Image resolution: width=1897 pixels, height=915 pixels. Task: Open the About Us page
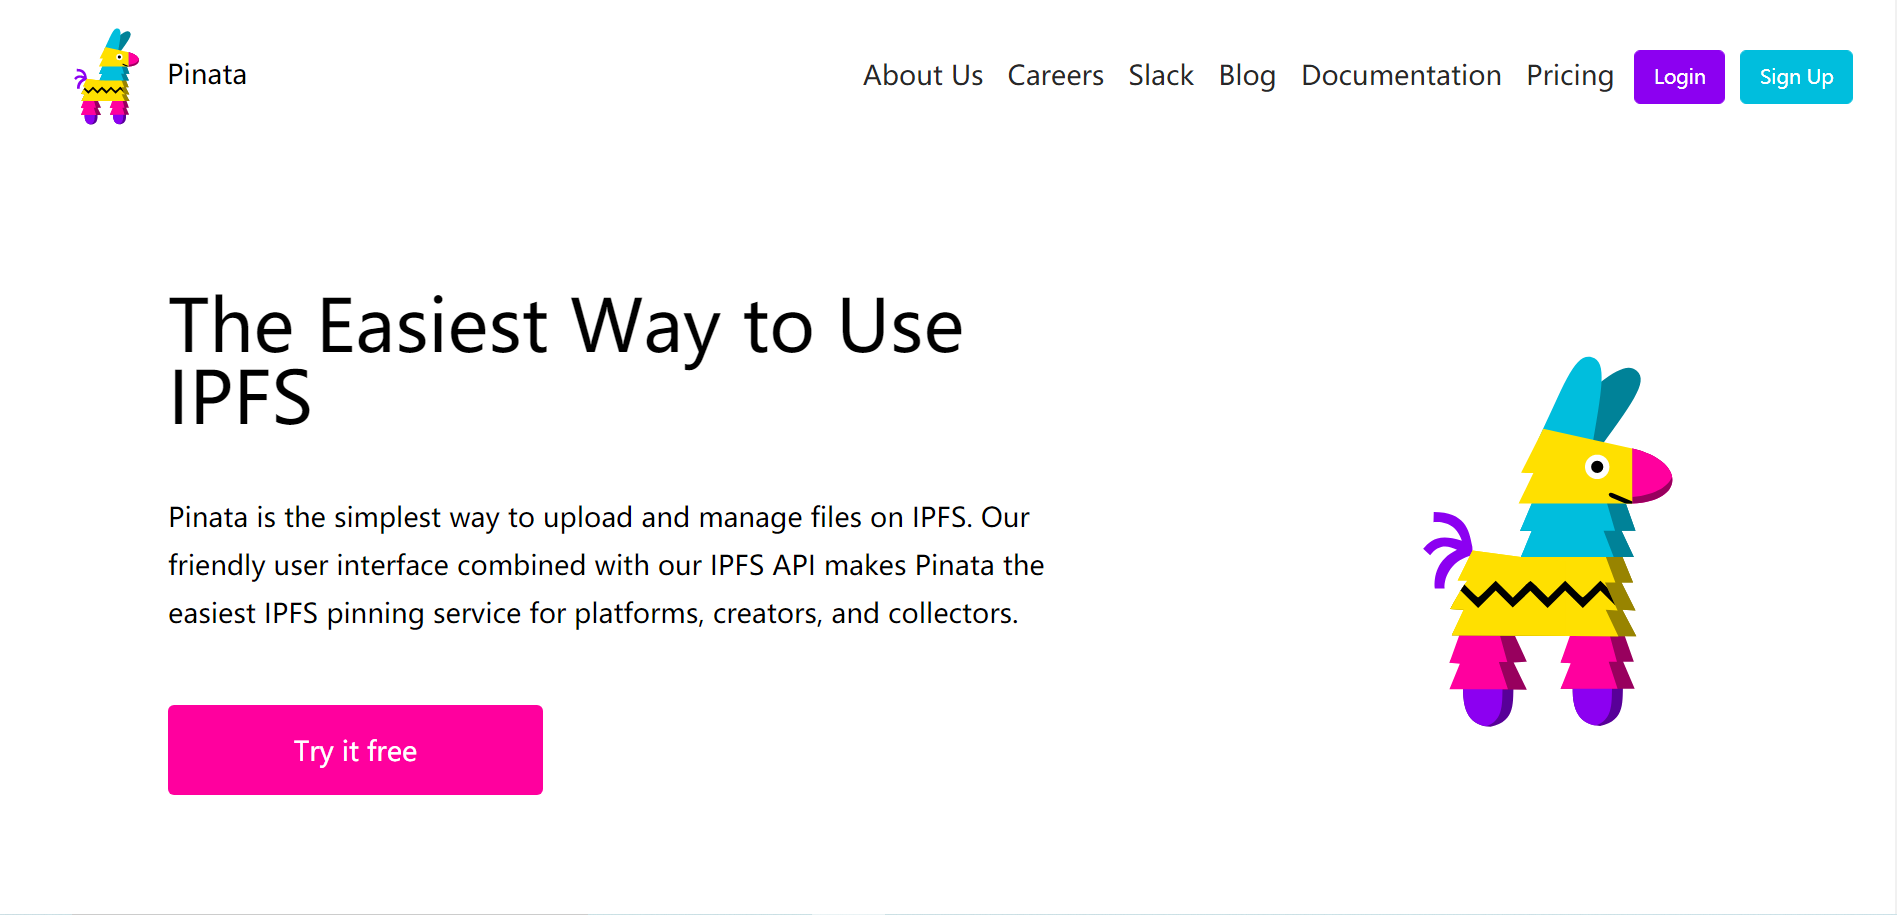923,76
